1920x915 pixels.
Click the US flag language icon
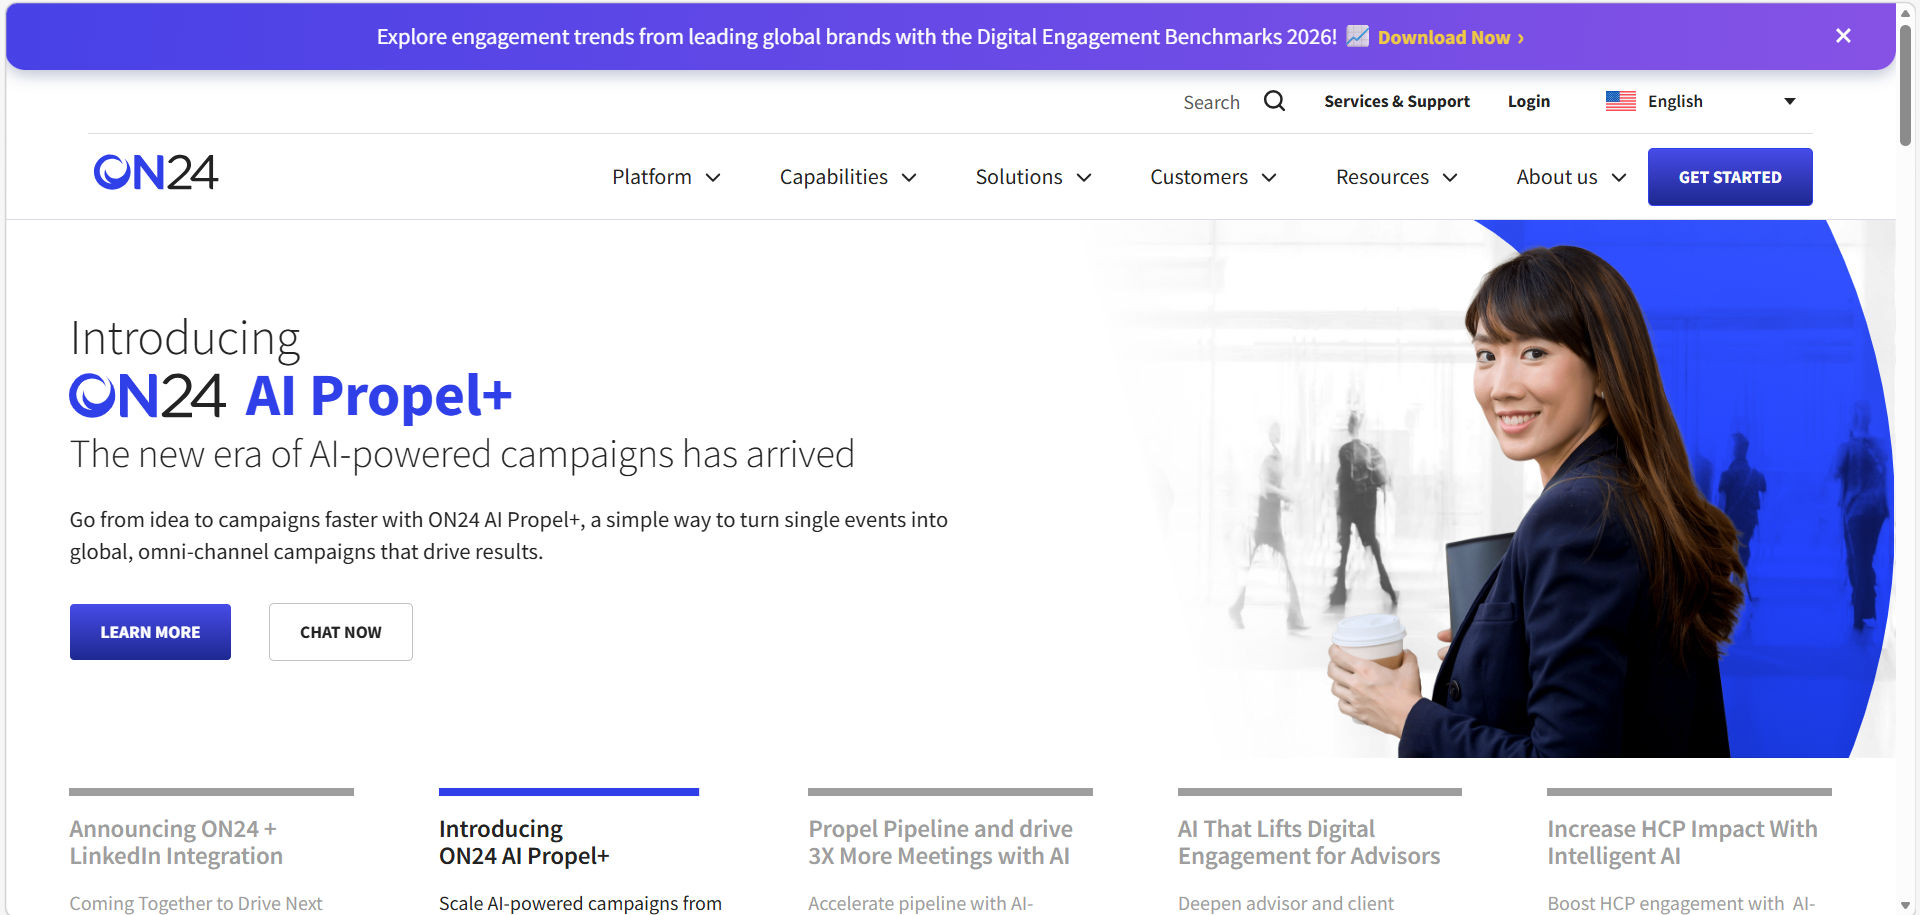[1620, 101]
